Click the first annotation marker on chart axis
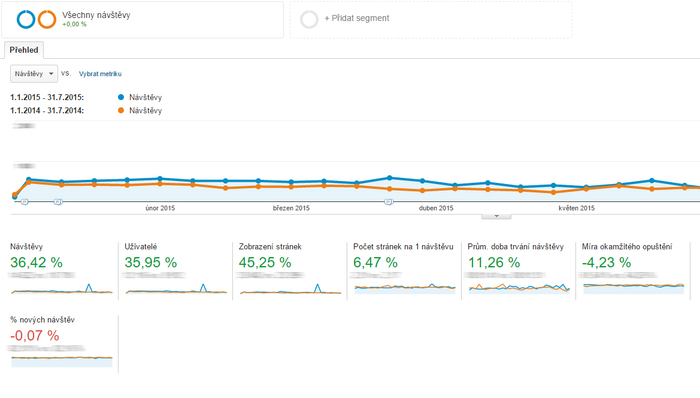Screen dimensions: 700x398 [25, 202]
